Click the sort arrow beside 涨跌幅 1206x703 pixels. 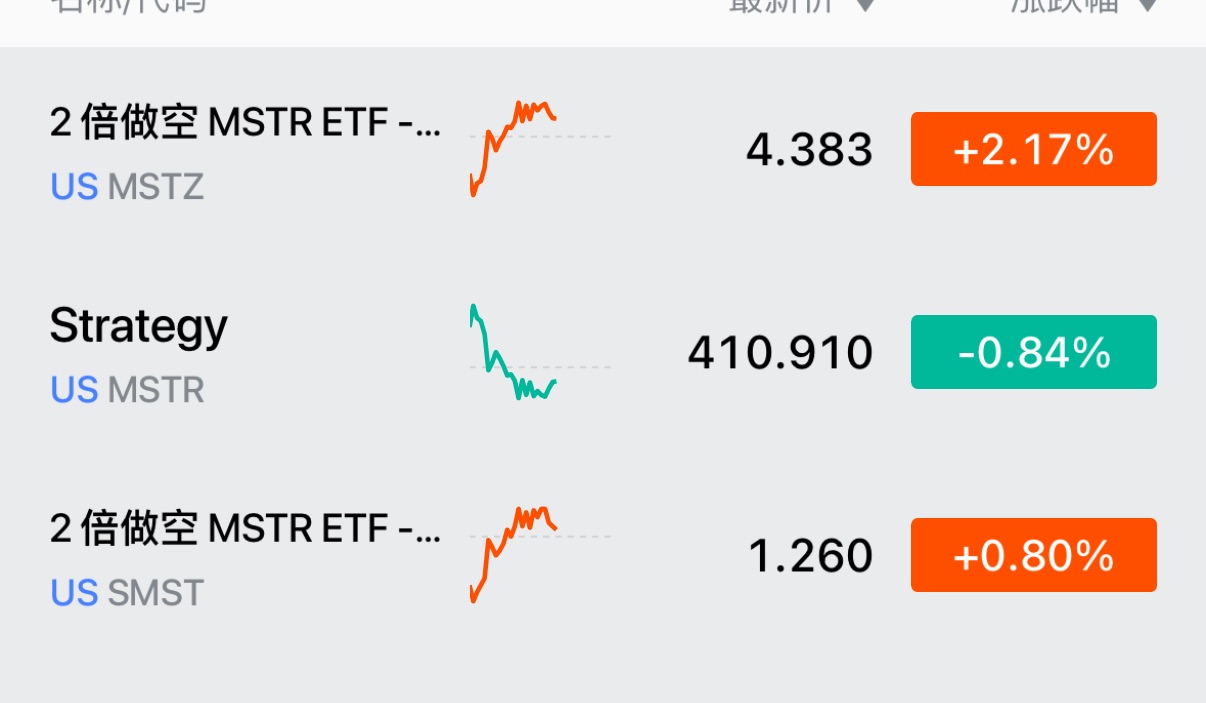coord(1148,5)
